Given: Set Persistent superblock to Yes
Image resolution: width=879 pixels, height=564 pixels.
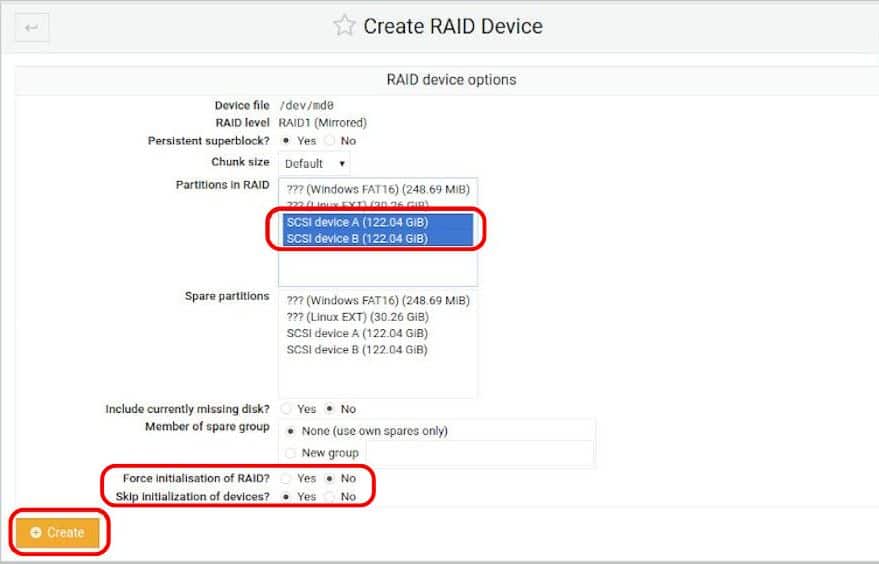Looking at the screenshot, I should tap(288, 141).
